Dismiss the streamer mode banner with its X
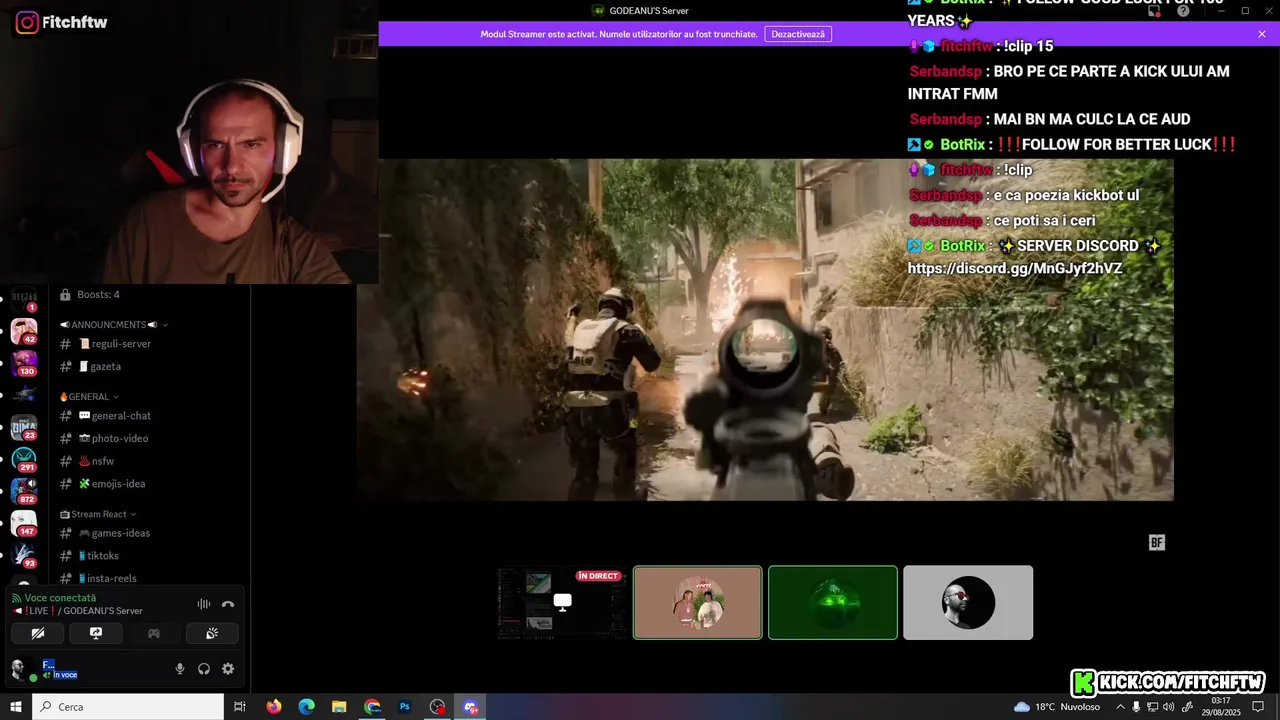This screenshot has width=1280, height=720. 1262,34
